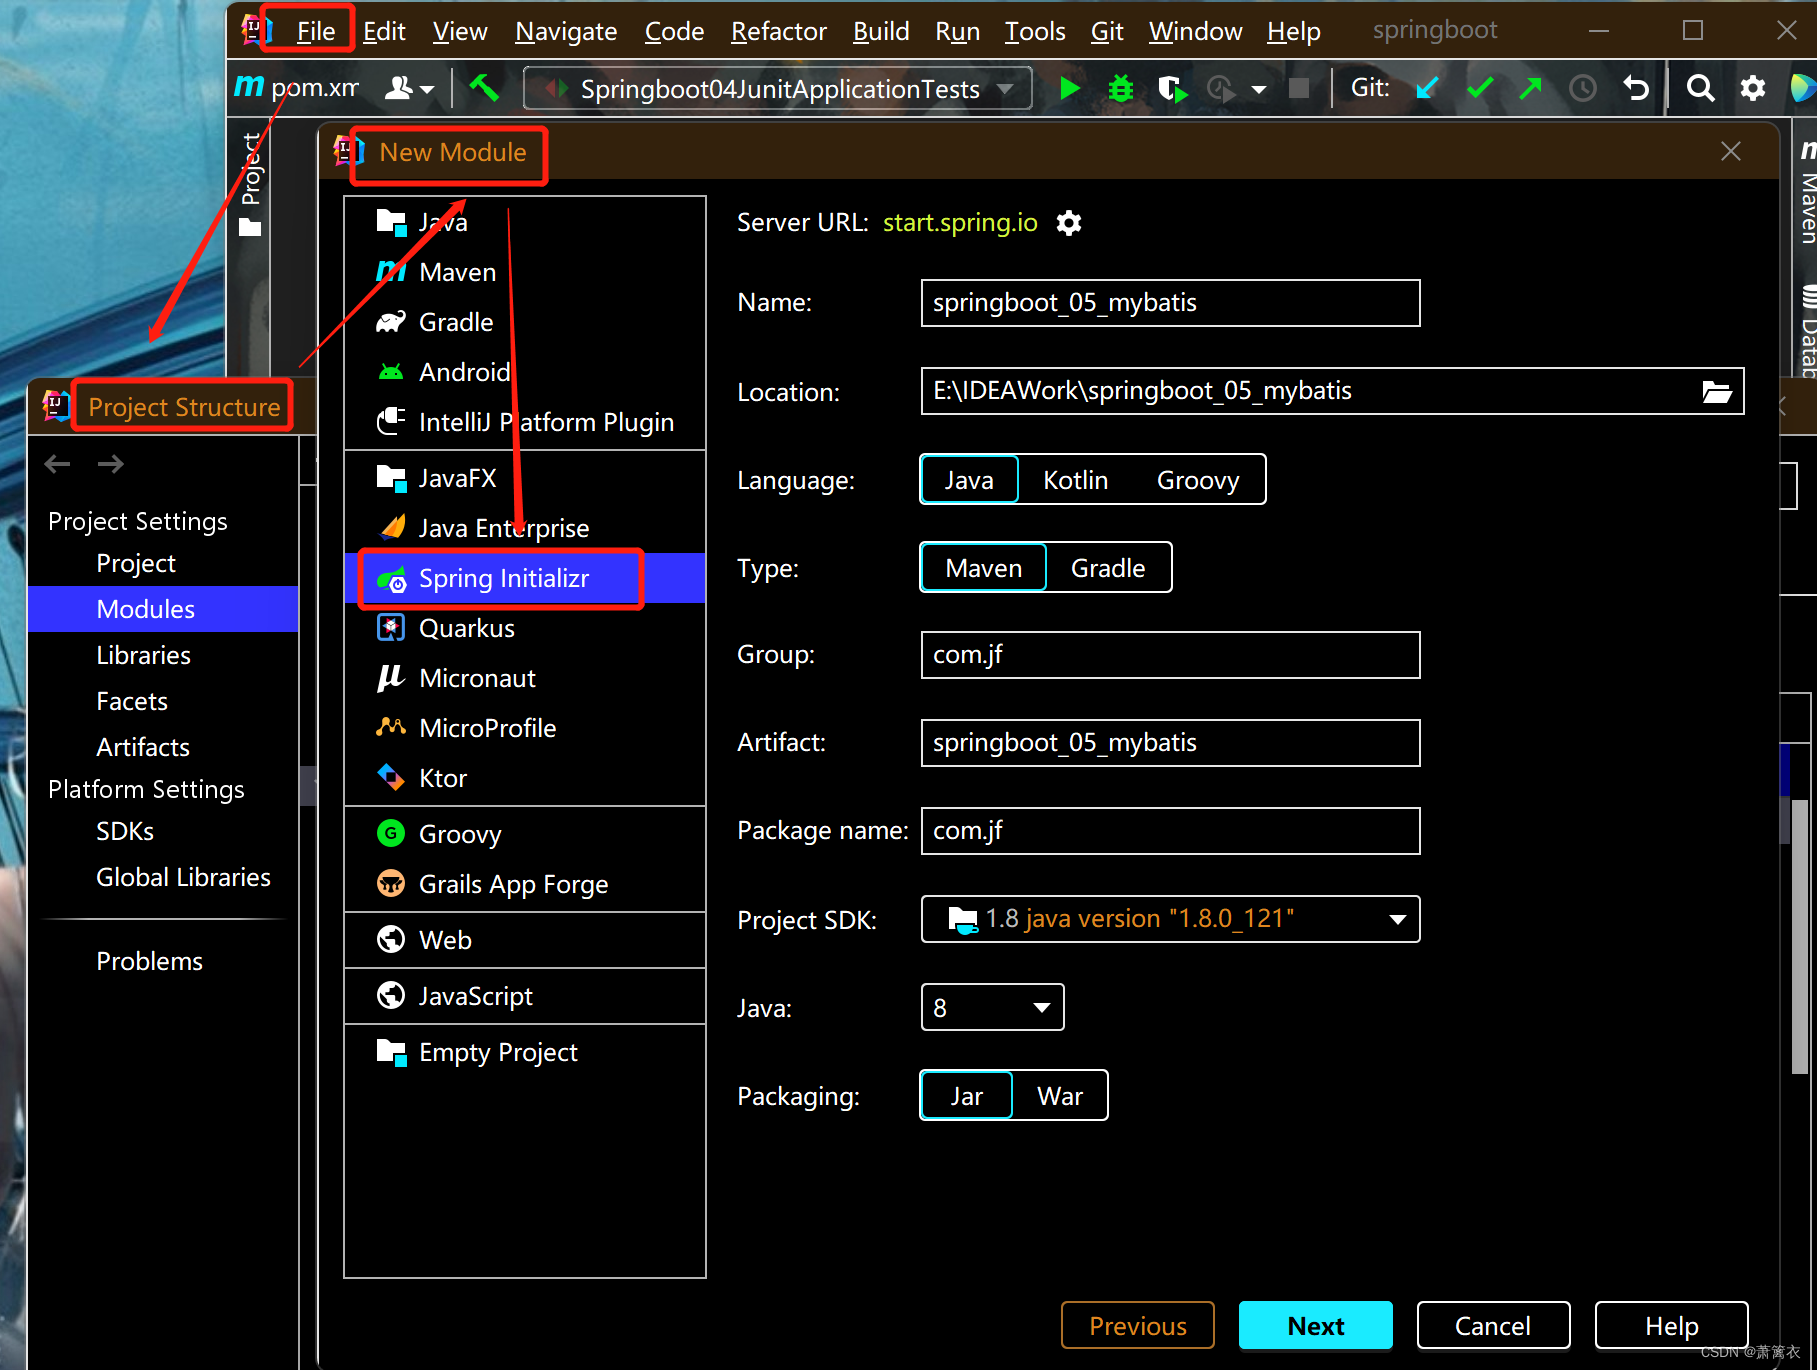
Task: Open Search Everywhere with the magnifier icon
Action: pyautogui.click(x=1700, y=88)
